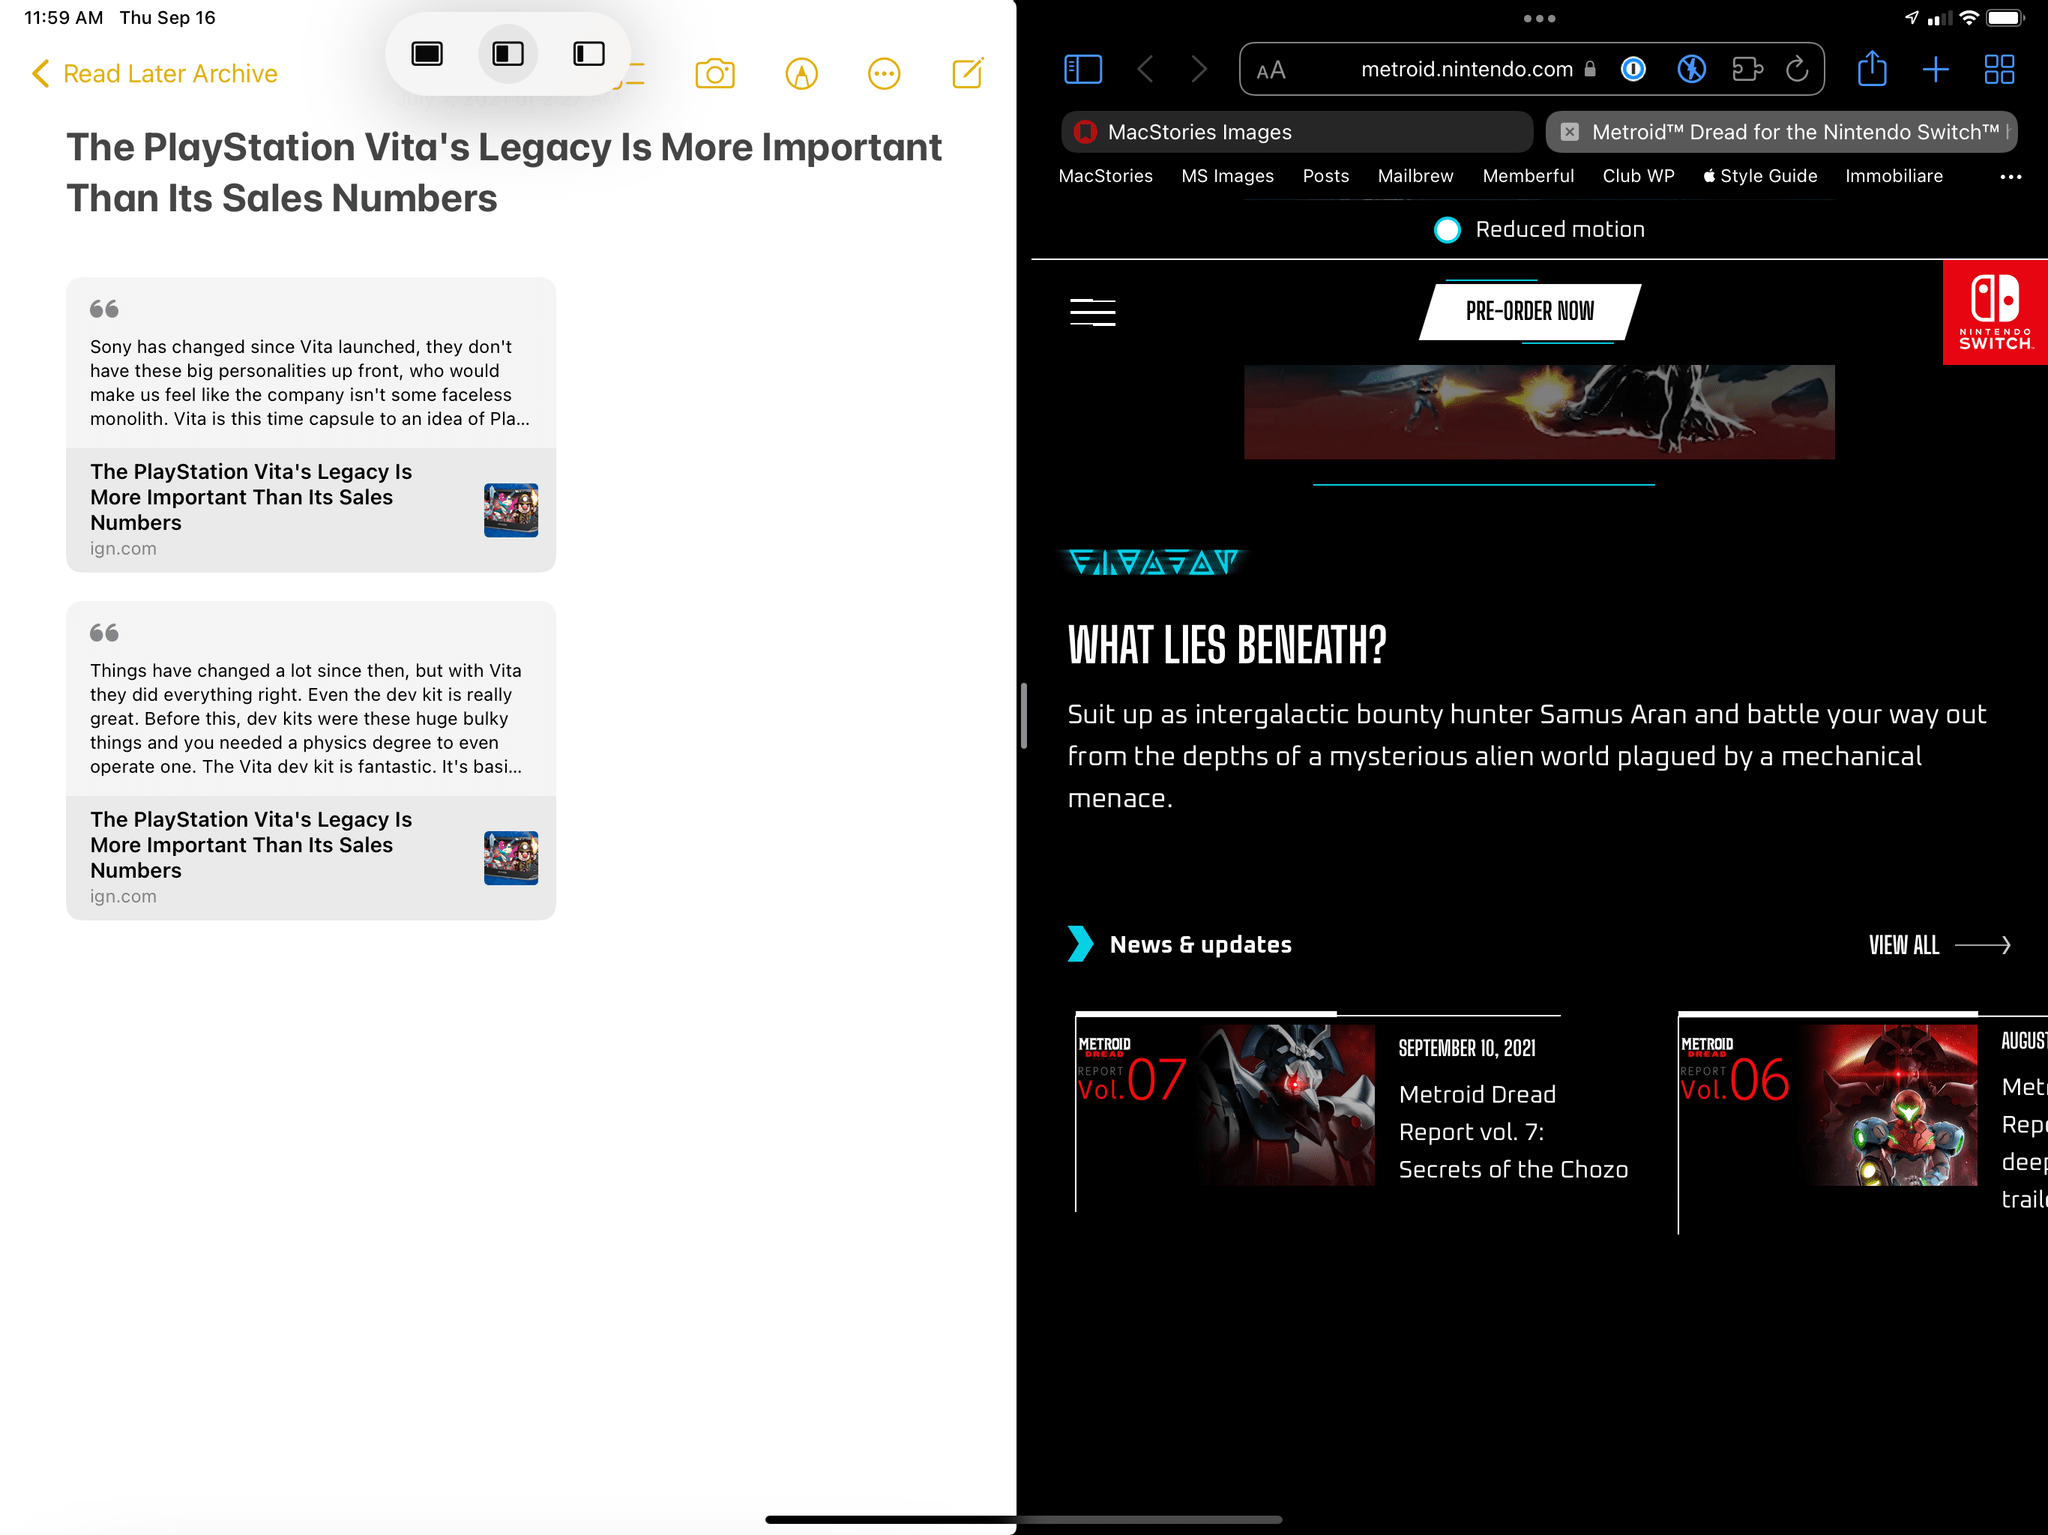The height and width of the screenshot is (1535, 2048).
Task: Tap the 'News & updates' heading
Action: [x=1200, y=945]
